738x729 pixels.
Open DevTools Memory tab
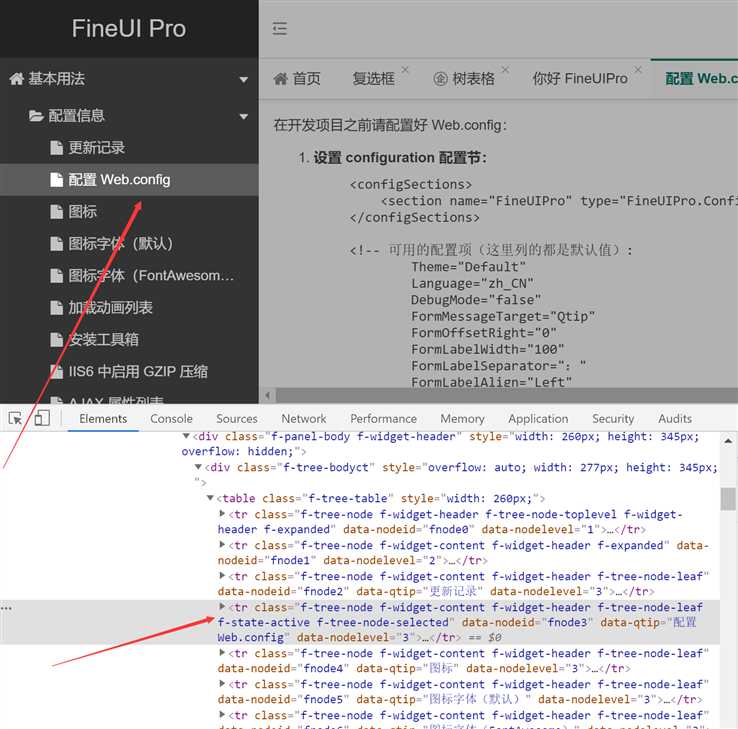point(462,418)
